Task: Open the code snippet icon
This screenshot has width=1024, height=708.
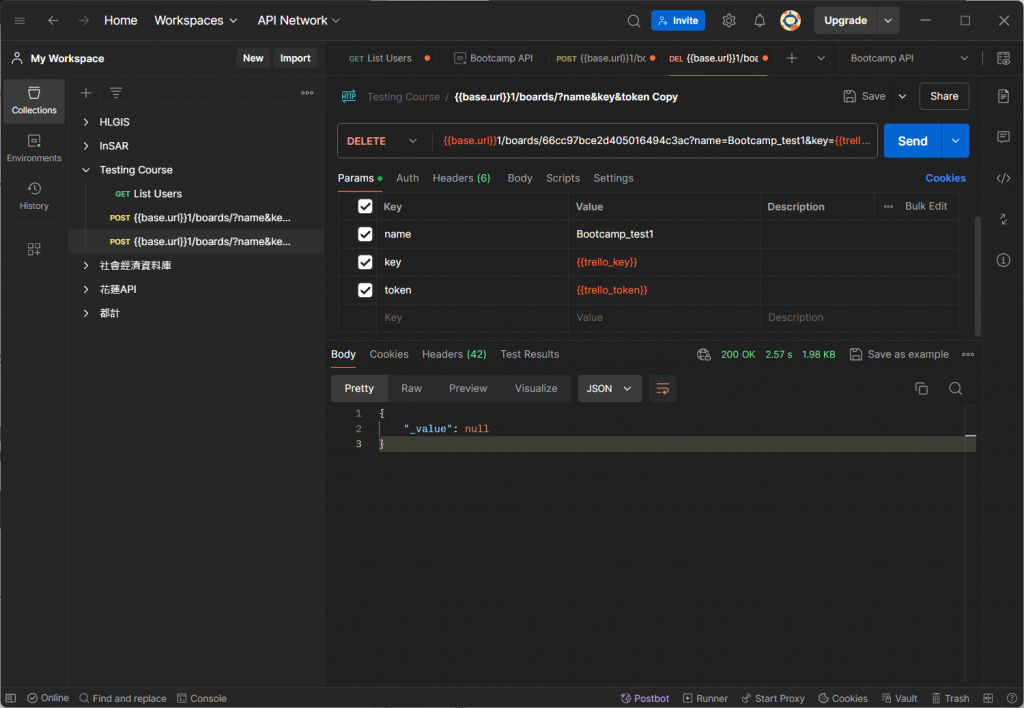Action: pos(1003,178)
